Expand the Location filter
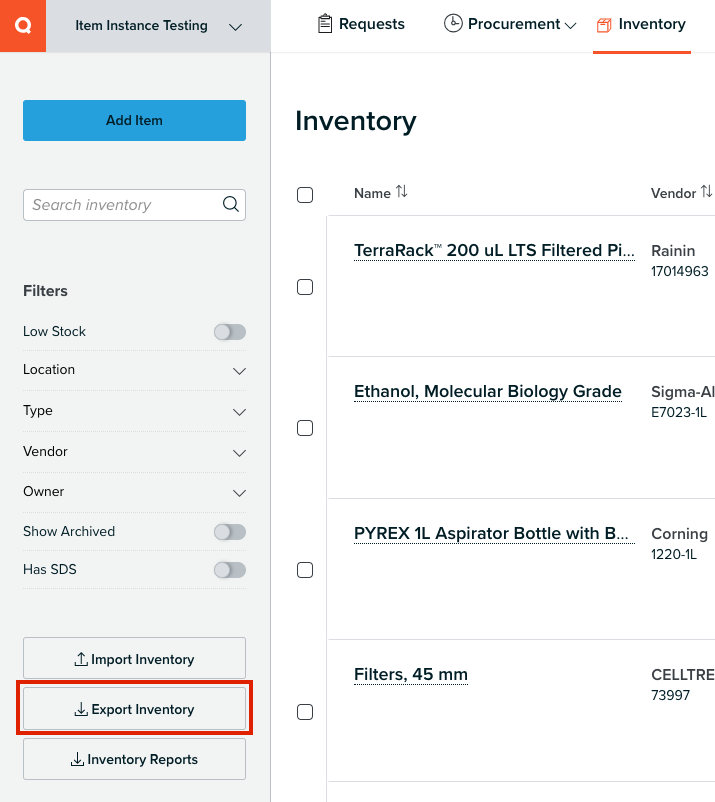This screenshot has width=715, height=802. [x=135, y=370]
